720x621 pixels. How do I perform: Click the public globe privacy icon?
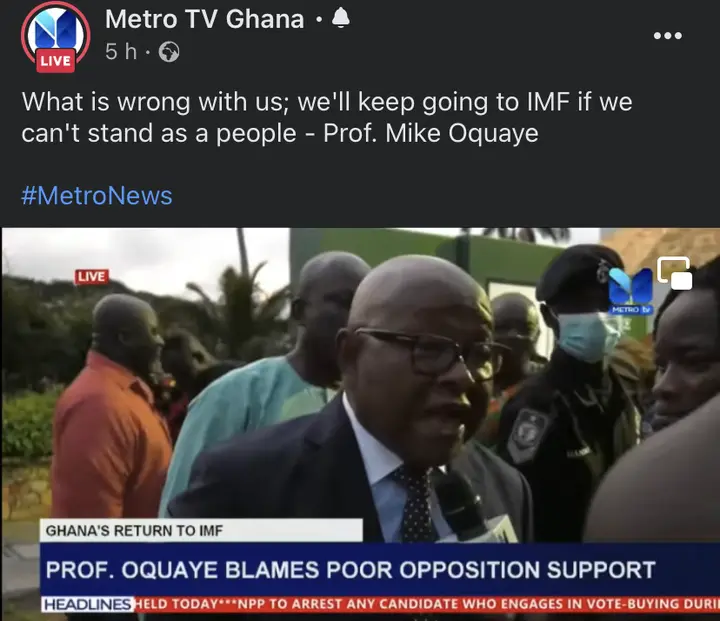pyautogui.click(x=169, y=52)
